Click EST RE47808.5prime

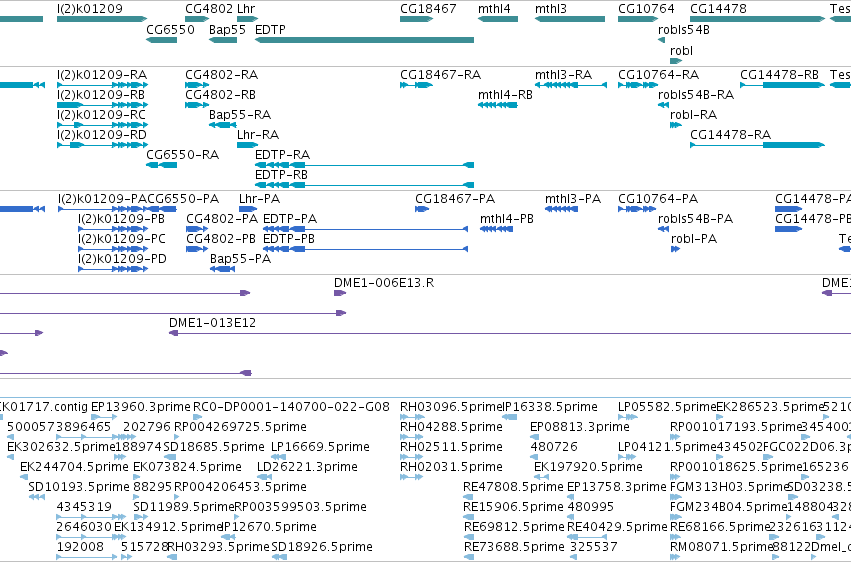513,487
